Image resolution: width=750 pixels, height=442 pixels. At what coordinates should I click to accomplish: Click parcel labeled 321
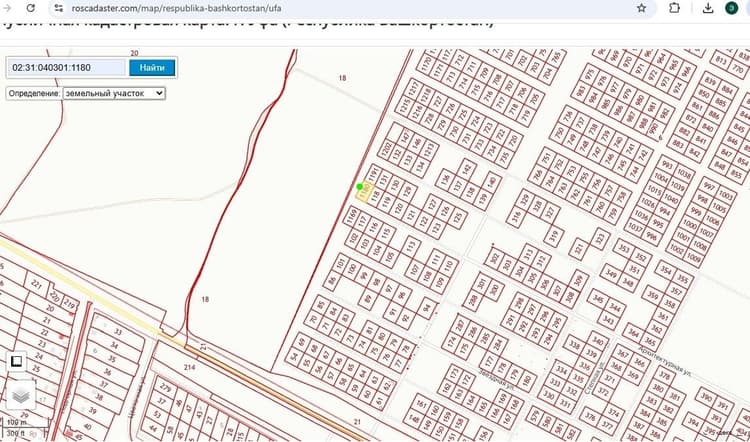579,249
